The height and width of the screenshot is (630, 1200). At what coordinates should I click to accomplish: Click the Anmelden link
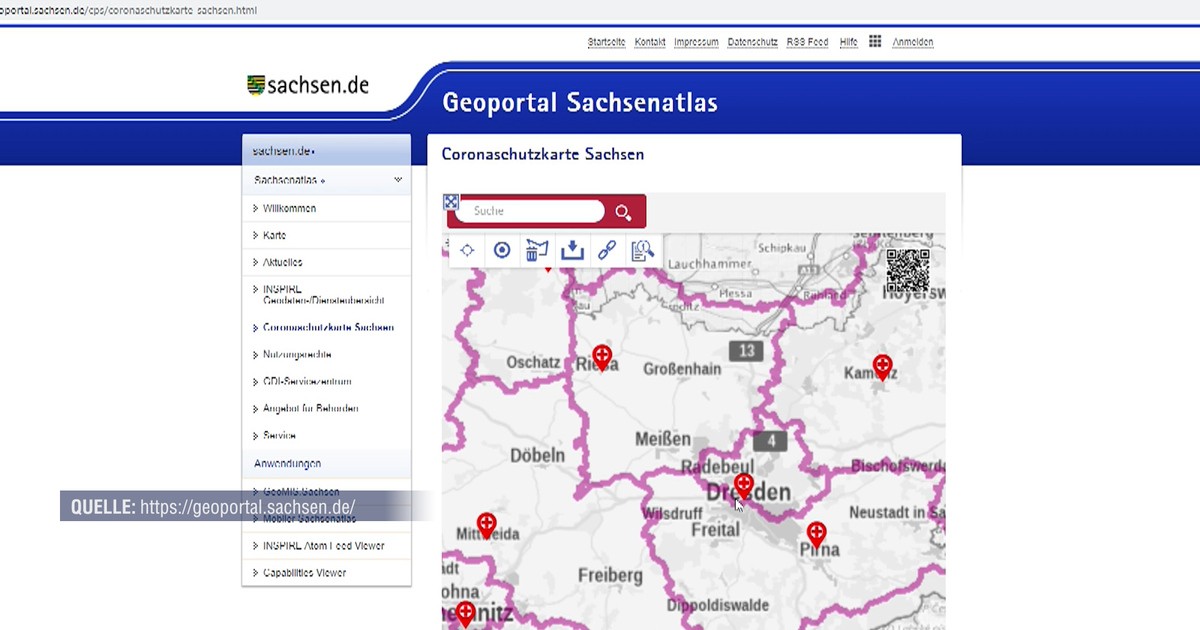(x=912, y=42)
